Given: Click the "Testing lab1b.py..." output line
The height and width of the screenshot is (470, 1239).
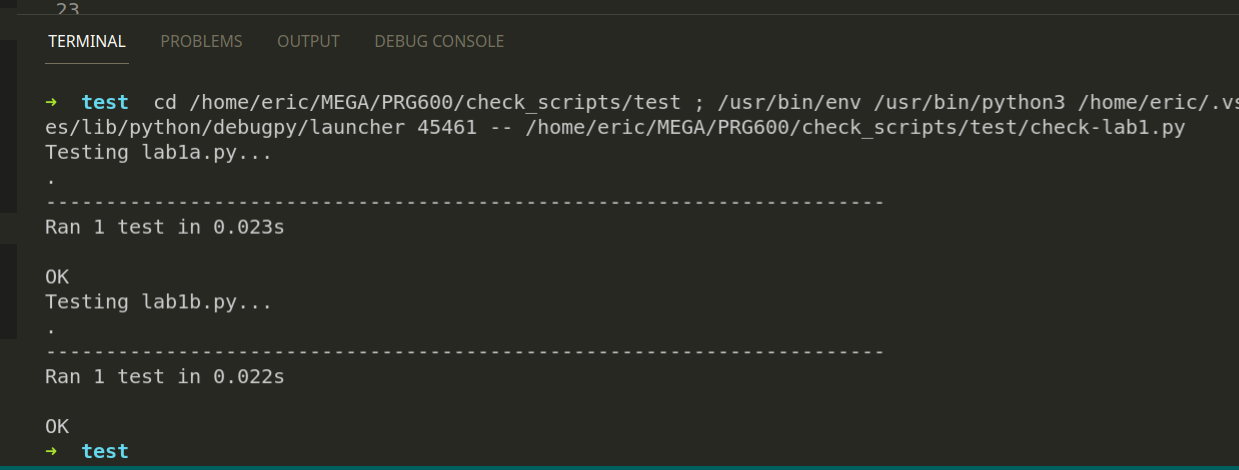Looking at the screenshot, I should tap(158, 302).
